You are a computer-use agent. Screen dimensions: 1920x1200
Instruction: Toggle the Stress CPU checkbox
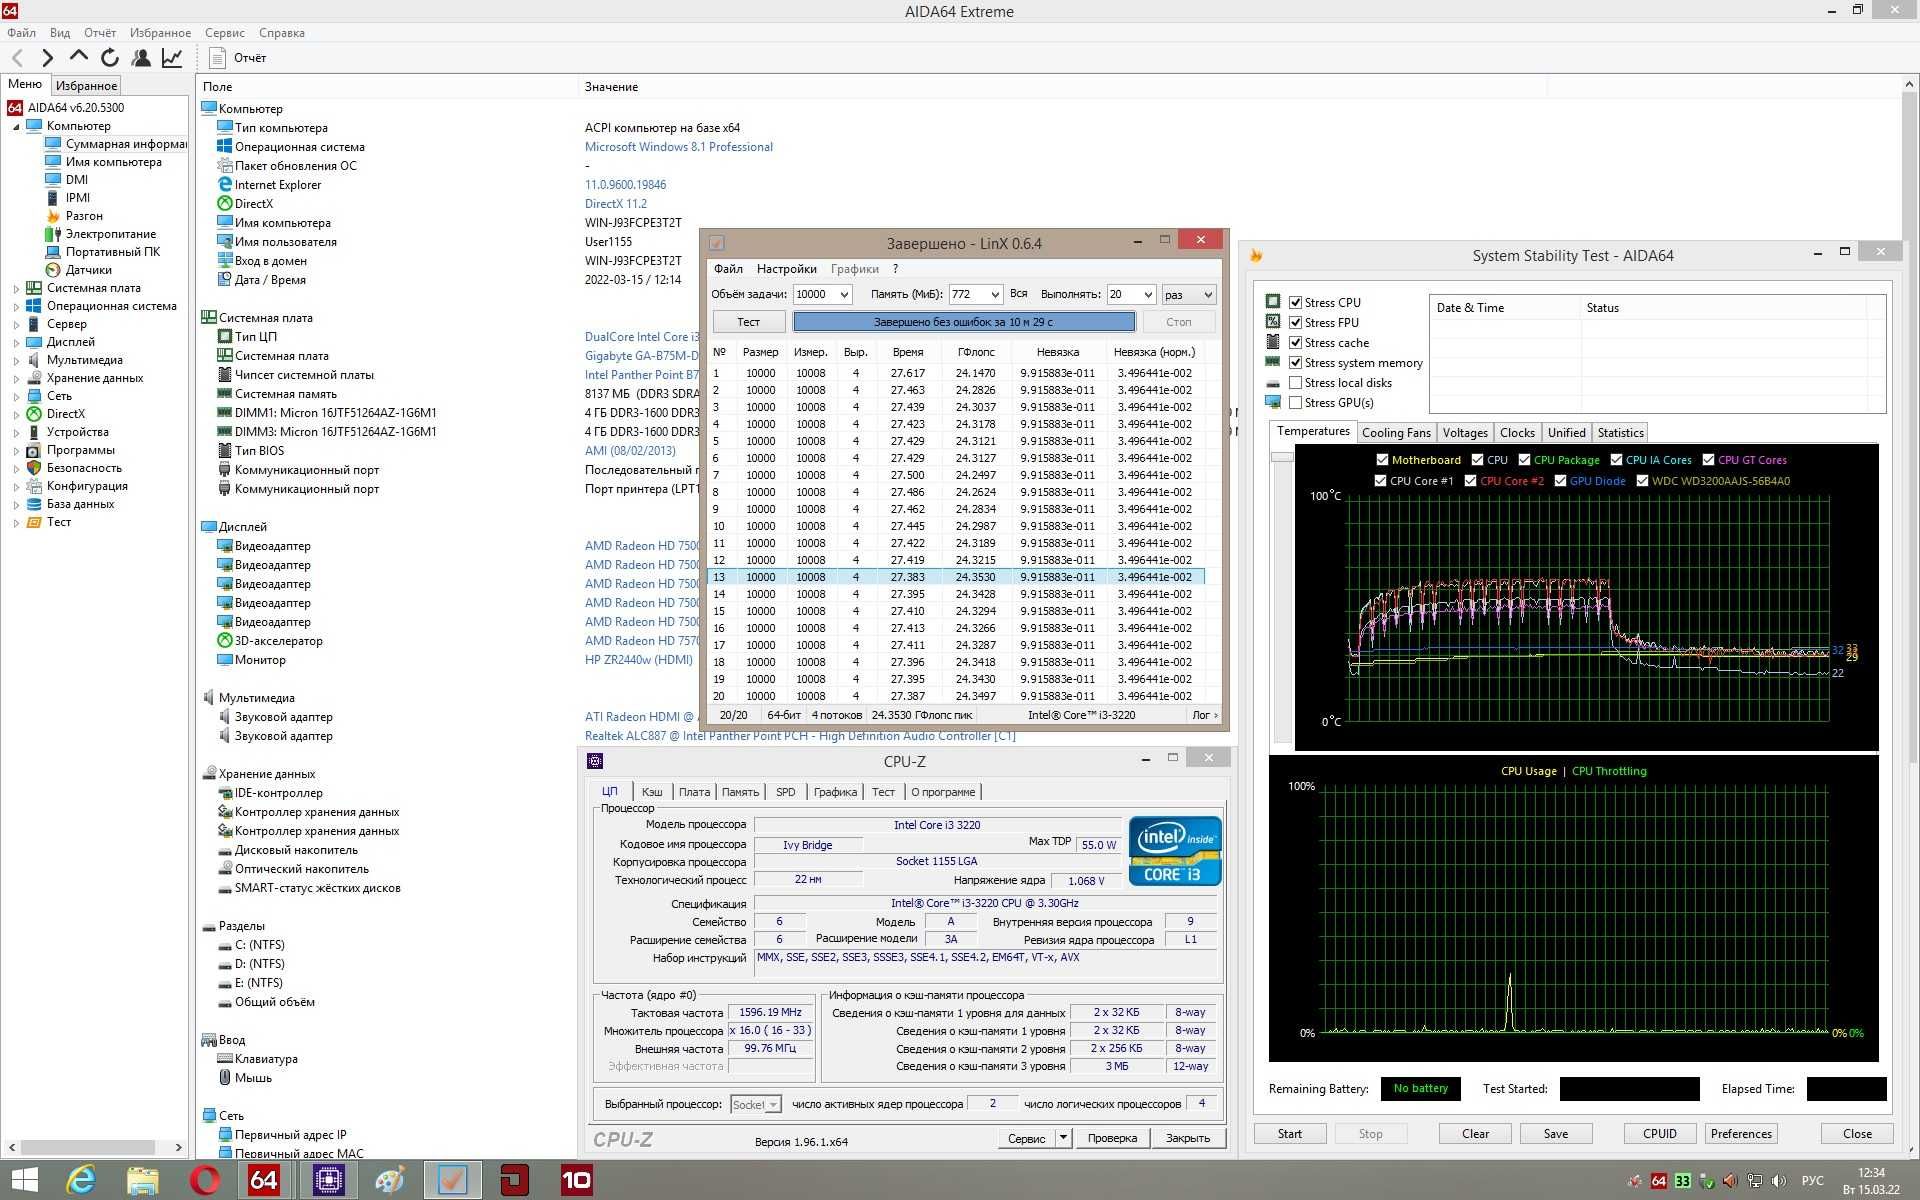pos(1295,302)
